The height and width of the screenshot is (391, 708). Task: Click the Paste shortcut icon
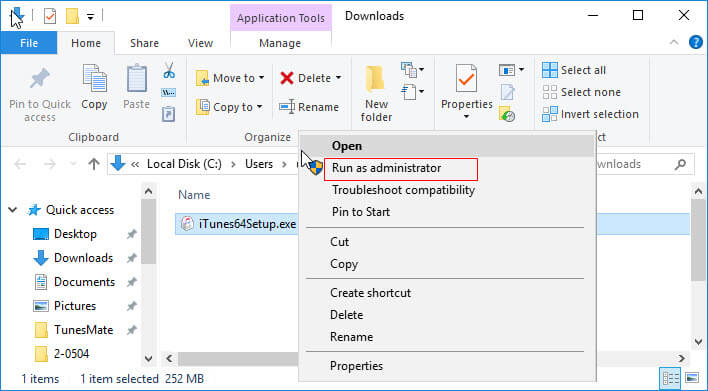168,114
